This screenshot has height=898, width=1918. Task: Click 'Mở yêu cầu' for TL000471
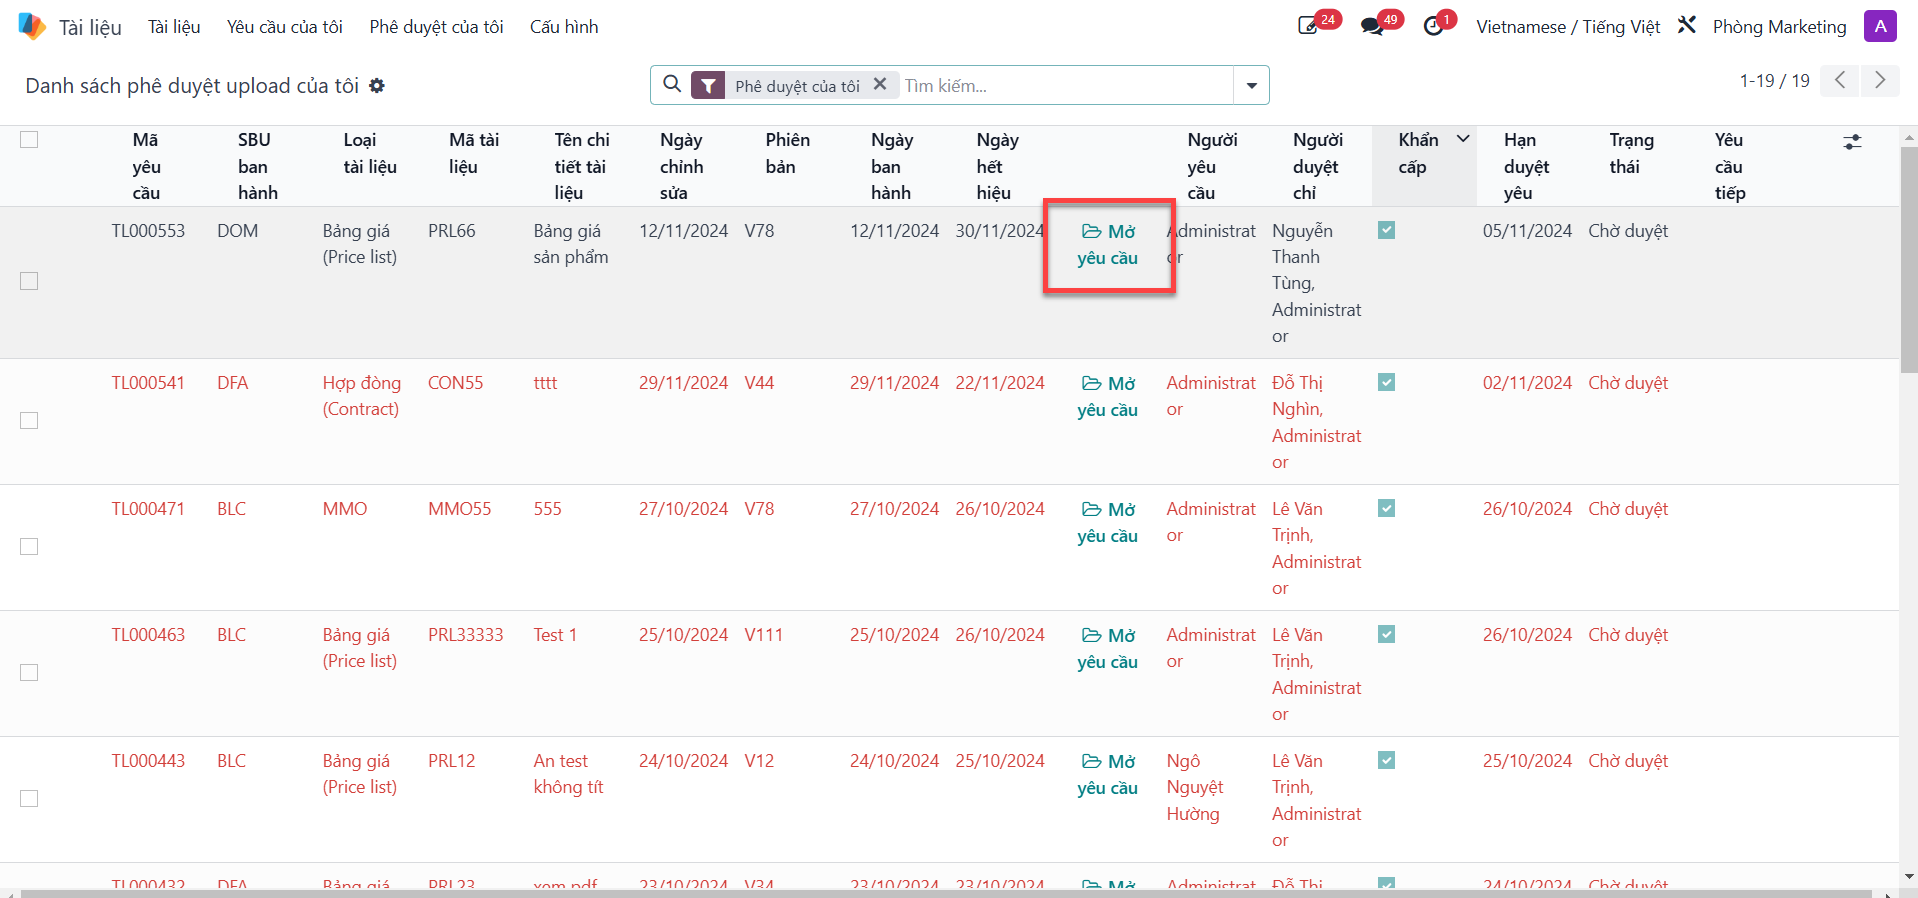click(x=1108, y=523)
